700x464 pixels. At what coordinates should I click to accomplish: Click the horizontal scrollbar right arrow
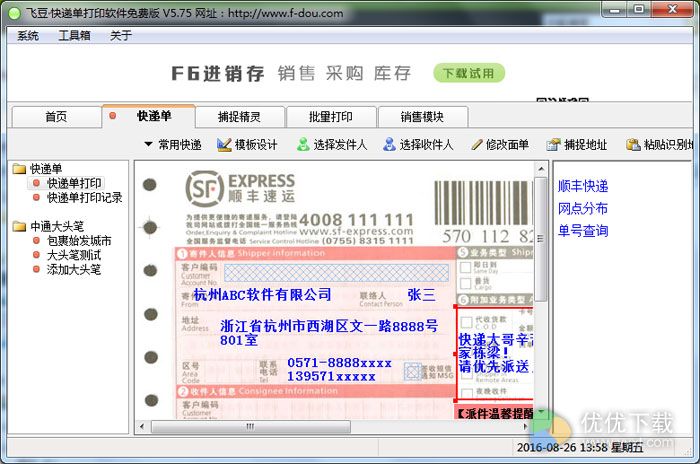coord(526,426)
